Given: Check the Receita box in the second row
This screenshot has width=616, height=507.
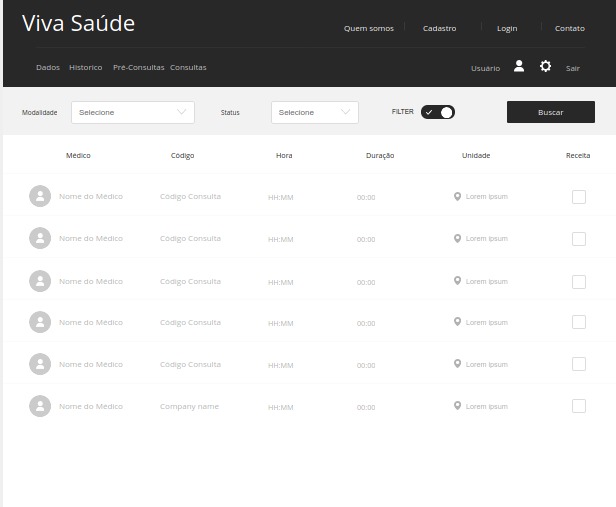Looking at the screenshot, I should [579, 239].
